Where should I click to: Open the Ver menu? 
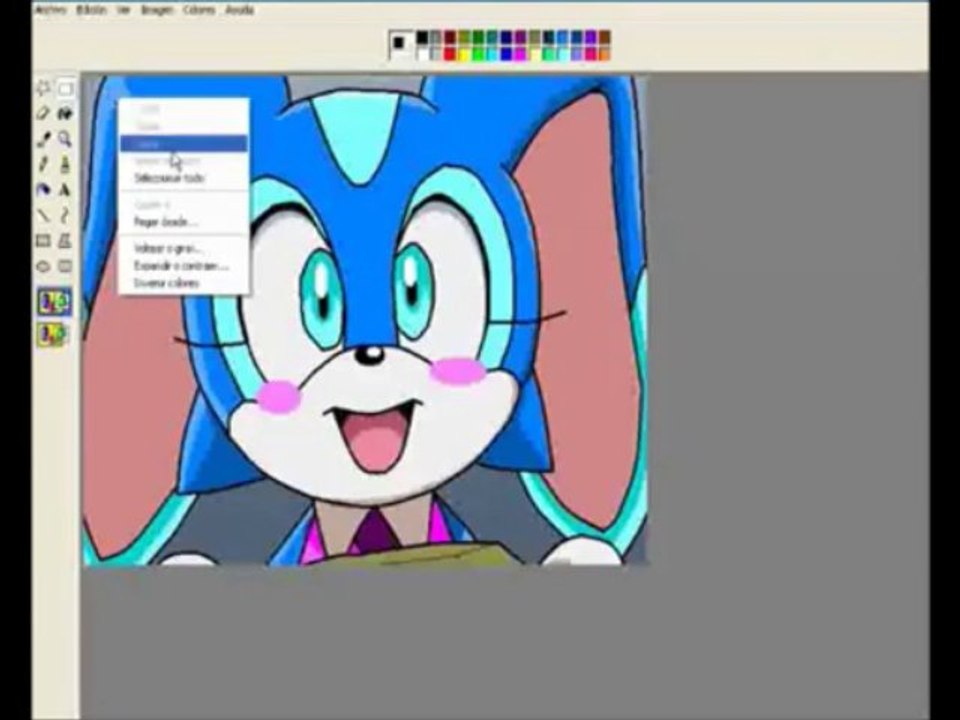[x=124, y=10]
